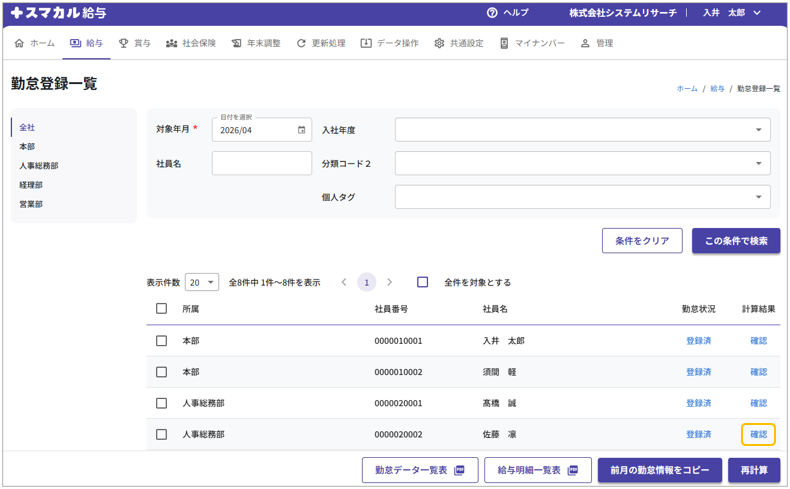Click the 社会保険 people icon
This screenshot has height=489, width=790.
click(171, 44)
